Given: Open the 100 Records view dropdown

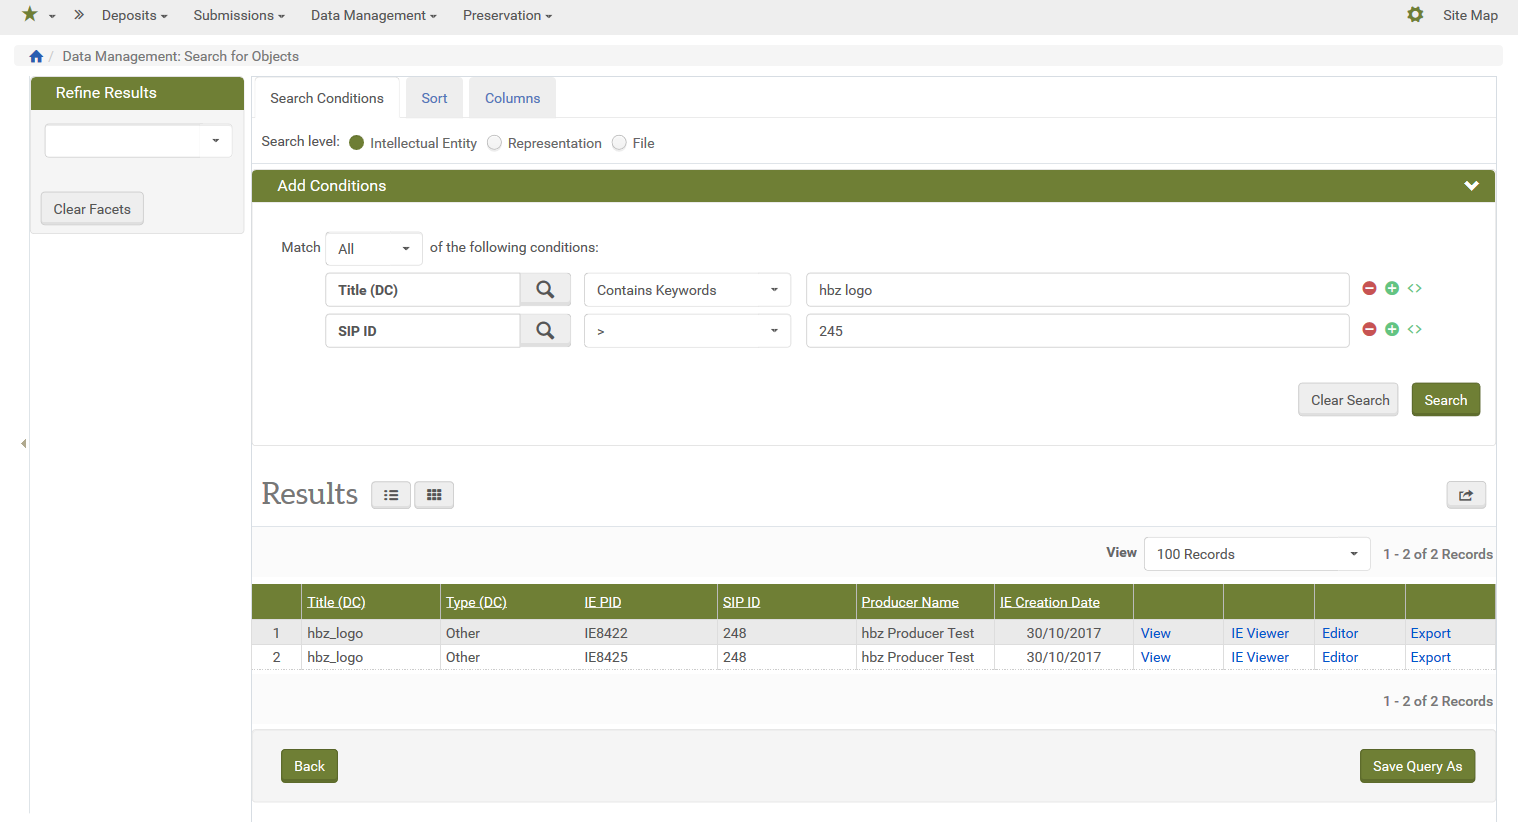Looking at the screenshot, I should [x=1256, y=554].
